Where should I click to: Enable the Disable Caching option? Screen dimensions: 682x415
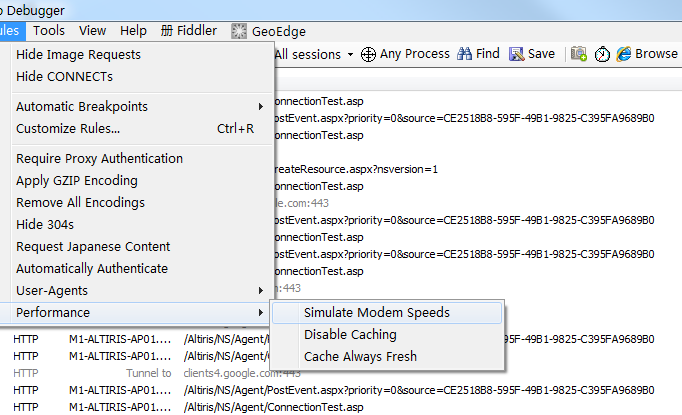(x=350, y=335)
